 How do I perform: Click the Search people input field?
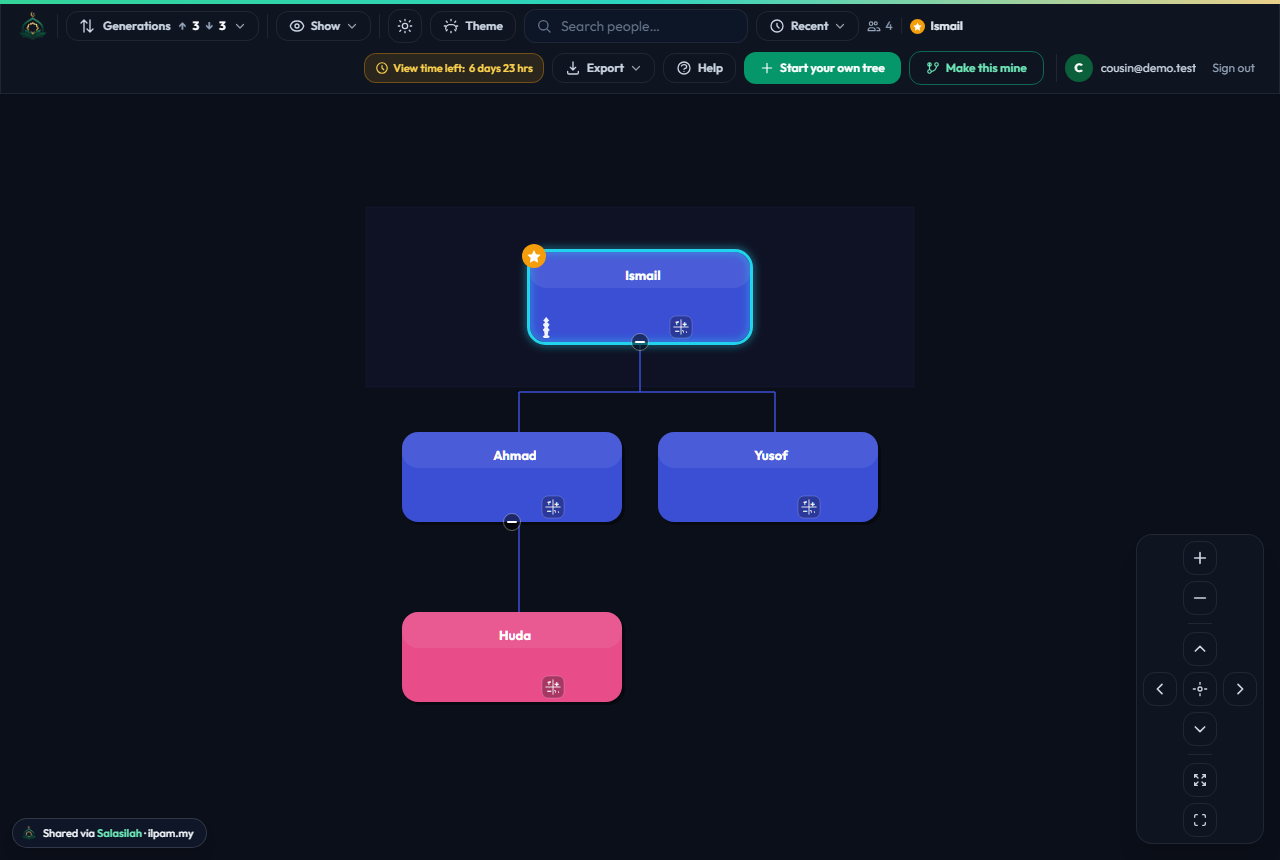click(x=636, y=26)
